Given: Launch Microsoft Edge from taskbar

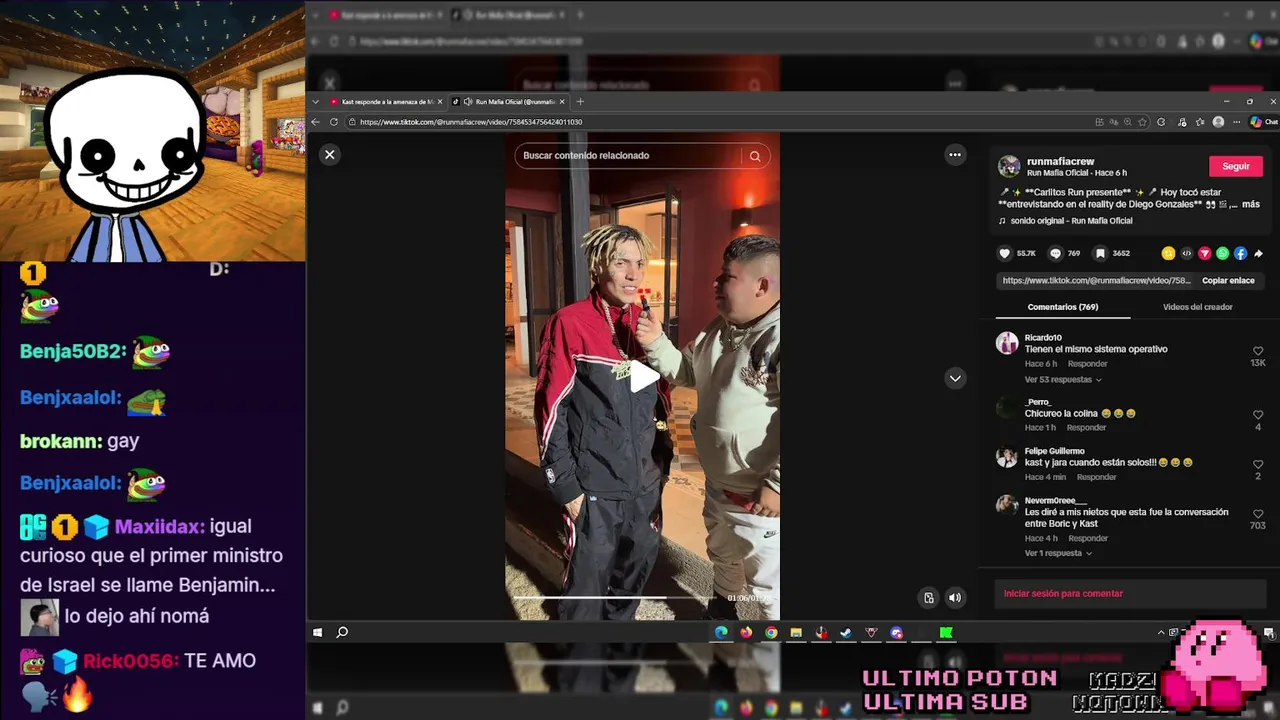Looking at the screenshot, I should pyautogui.click(x=721, y=632).
